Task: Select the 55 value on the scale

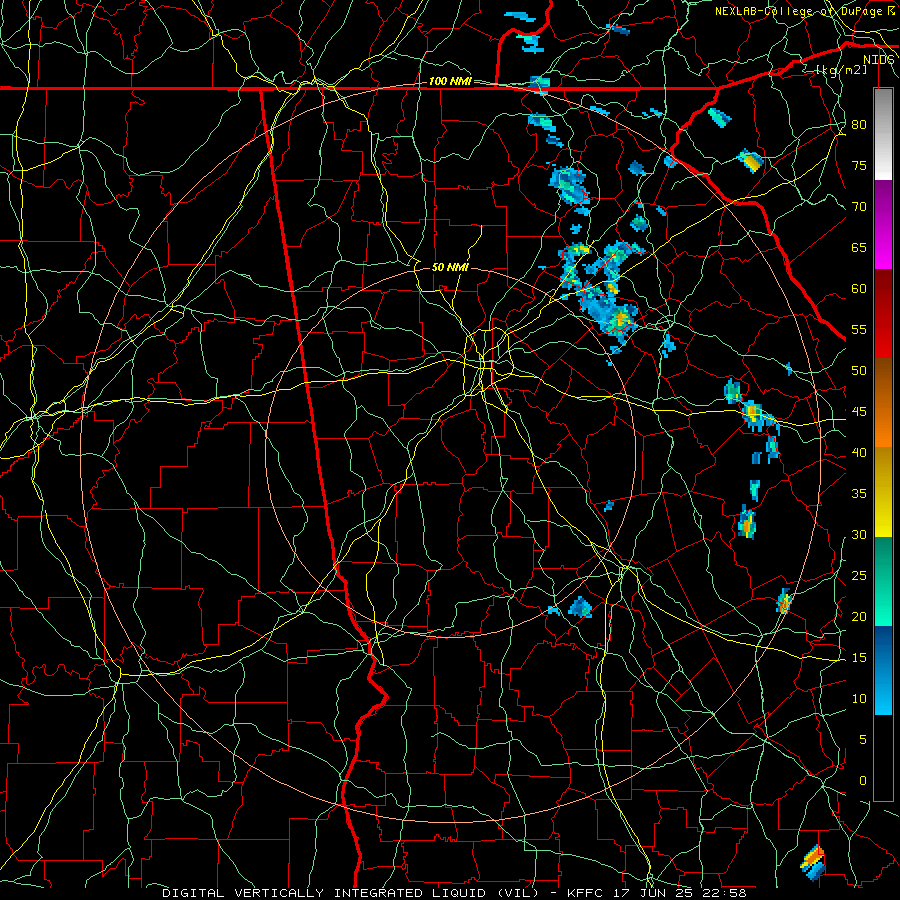Action: (x=859, y=329)
